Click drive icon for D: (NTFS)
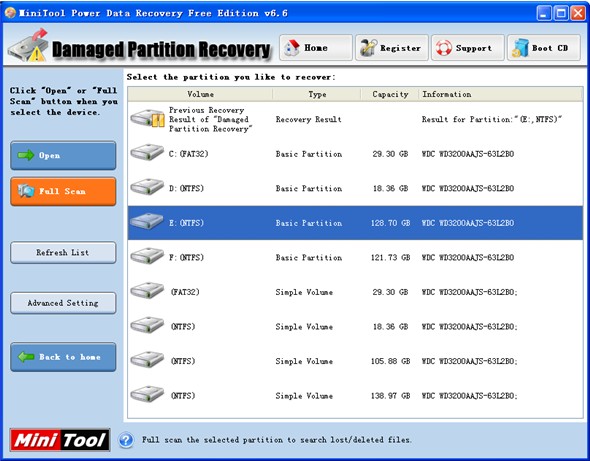Image resolution: width=590 pixels, height=461 pixels. click(x=147, y=187)
